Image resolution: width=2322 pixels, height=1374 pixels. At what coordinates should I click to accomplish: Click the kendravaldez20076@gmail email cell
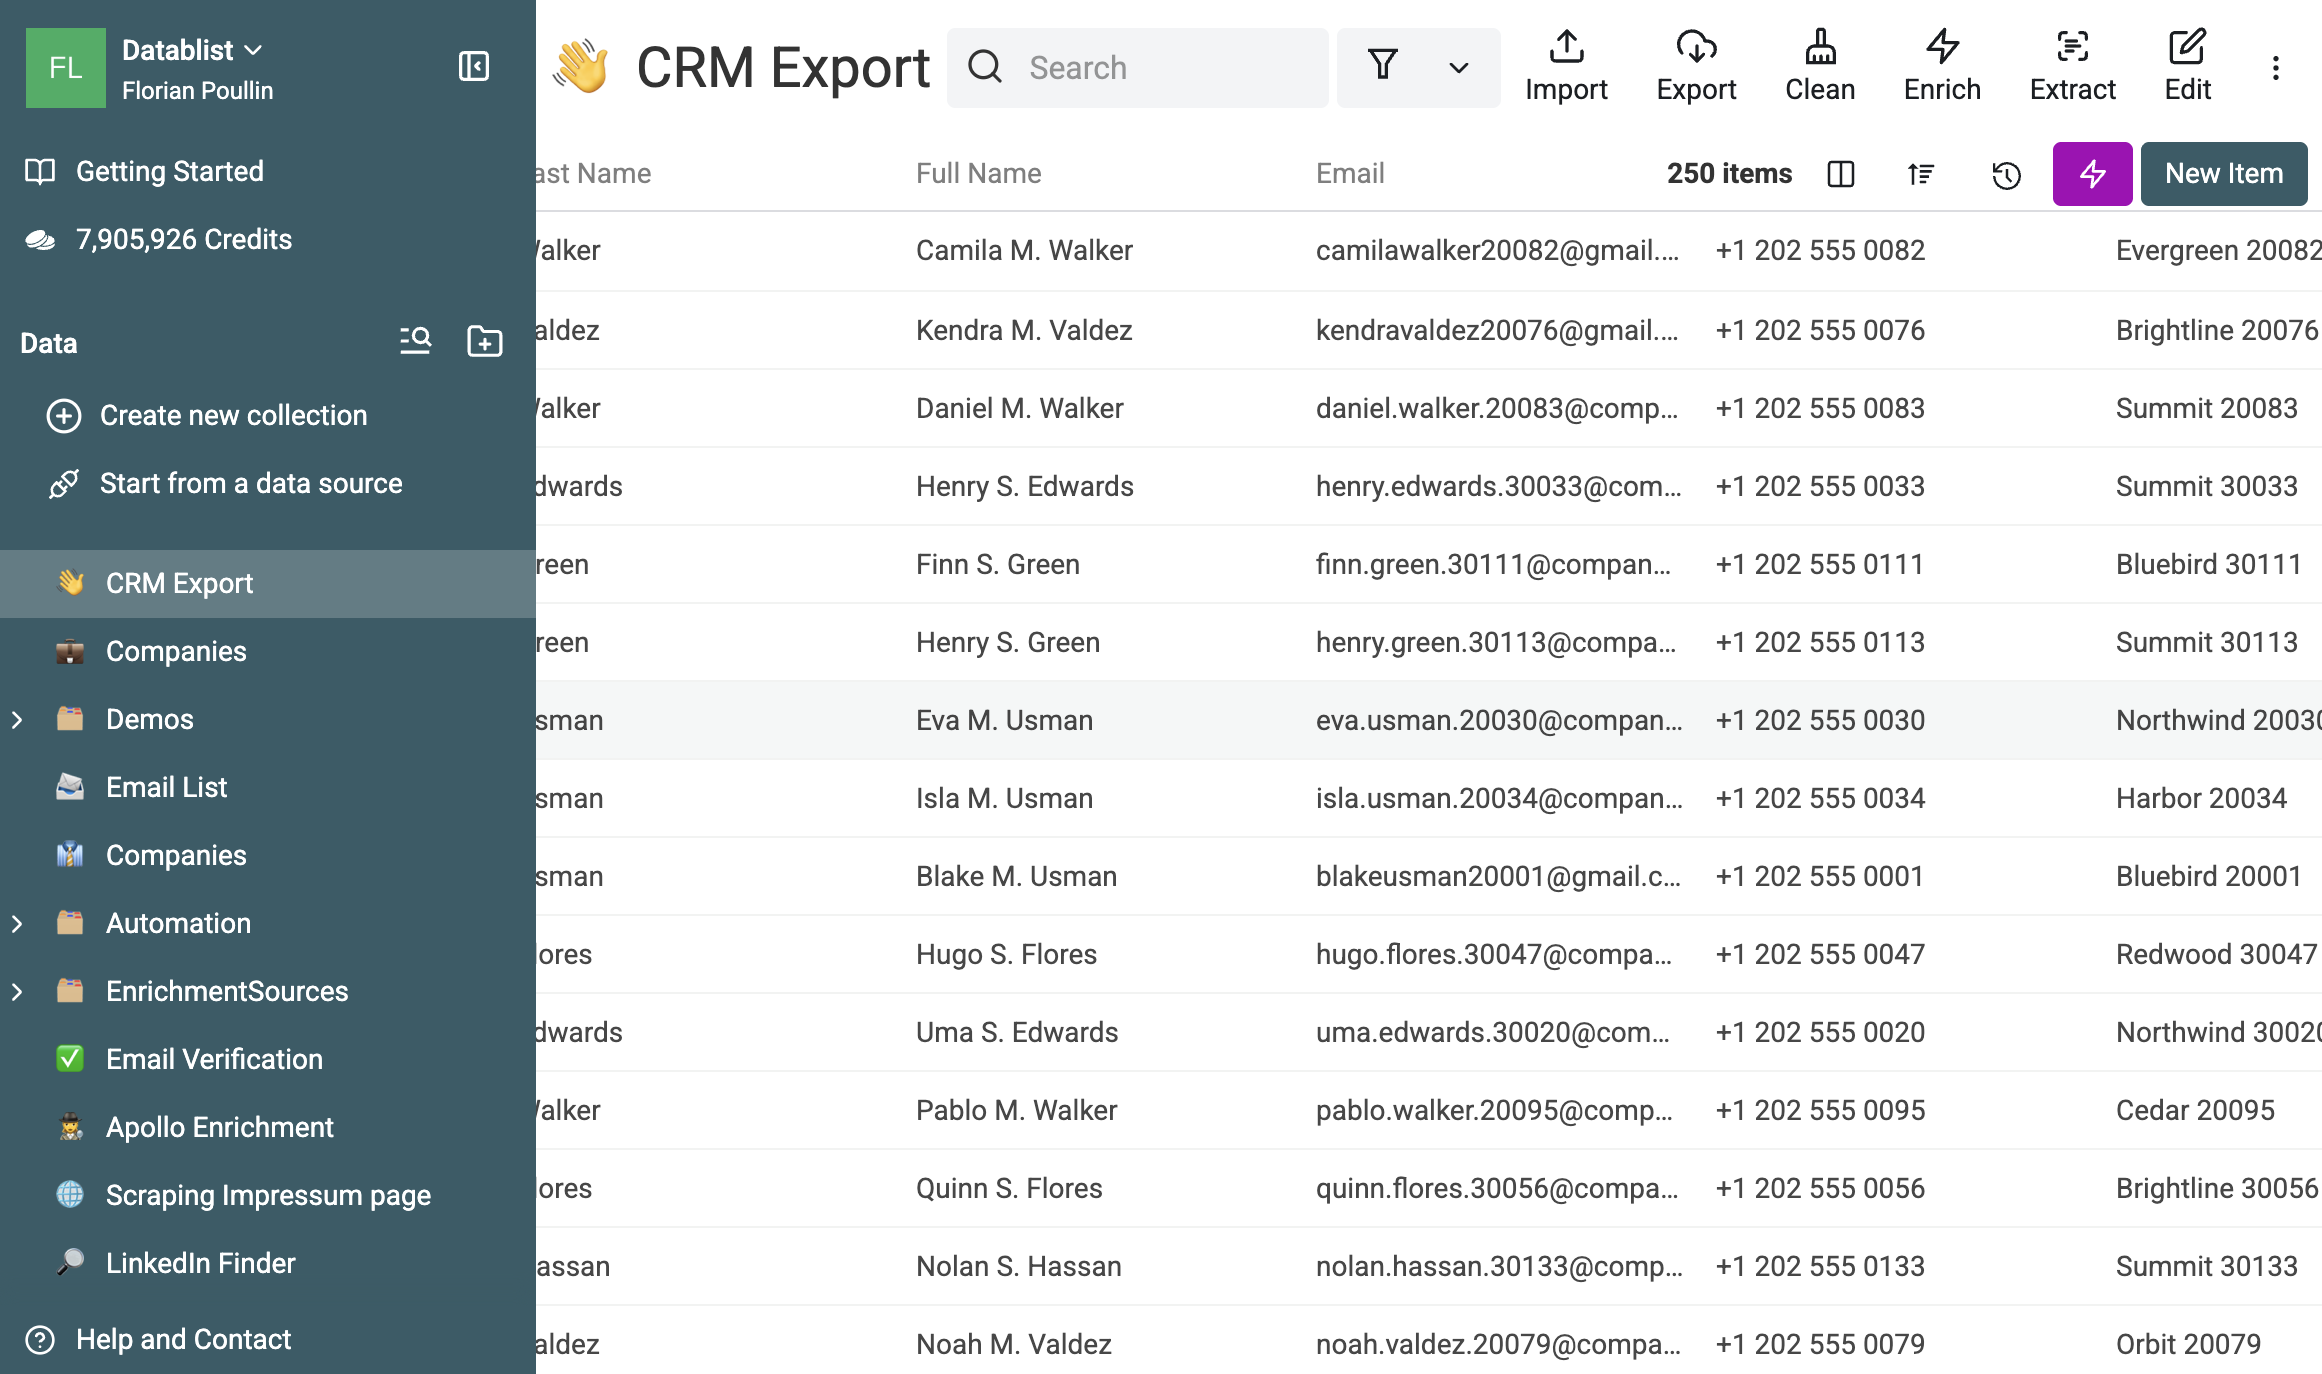(x=1497, y=330)
